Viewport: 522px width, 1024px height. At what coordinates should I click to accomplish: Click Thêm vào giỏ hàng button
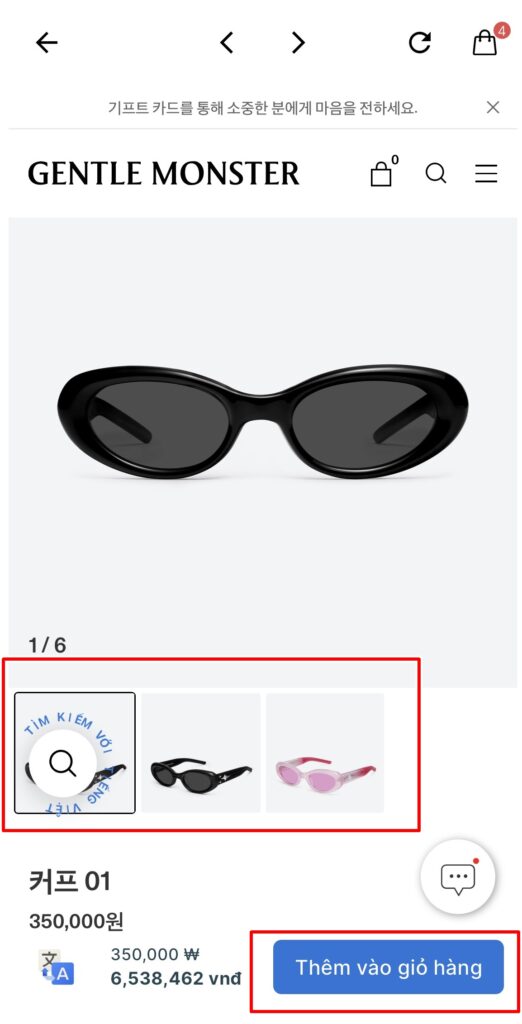pos(388,967)
